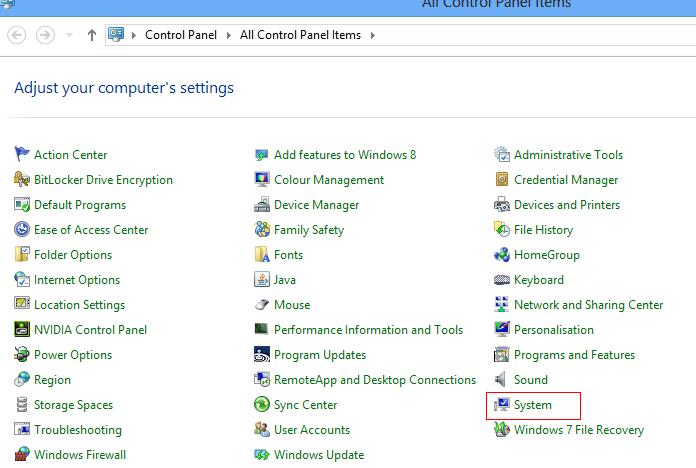Select Control Panel in the address breadcrumb
This screenshot has width=696, height=468.
[181, 35]
